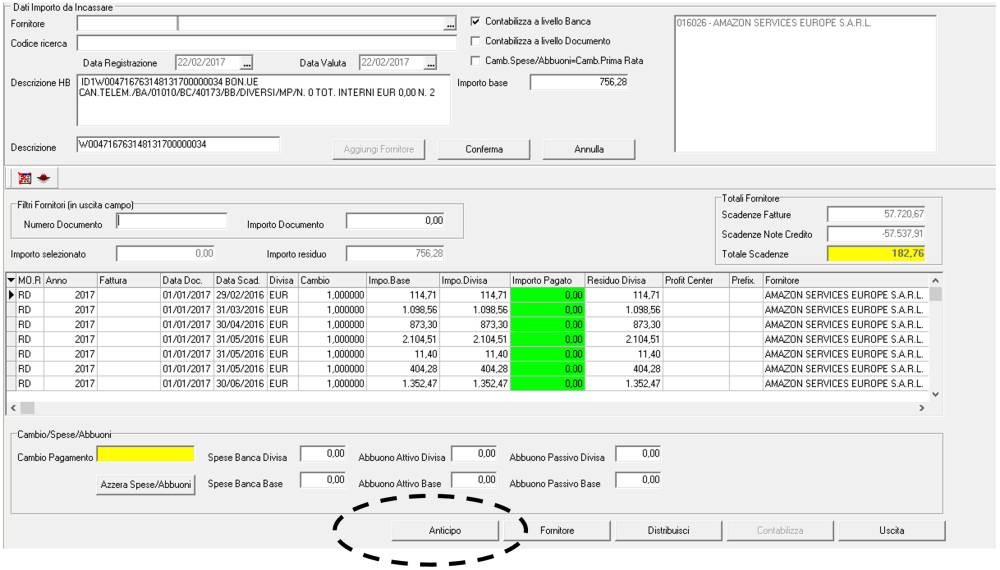Click the Conferma button

484,149
